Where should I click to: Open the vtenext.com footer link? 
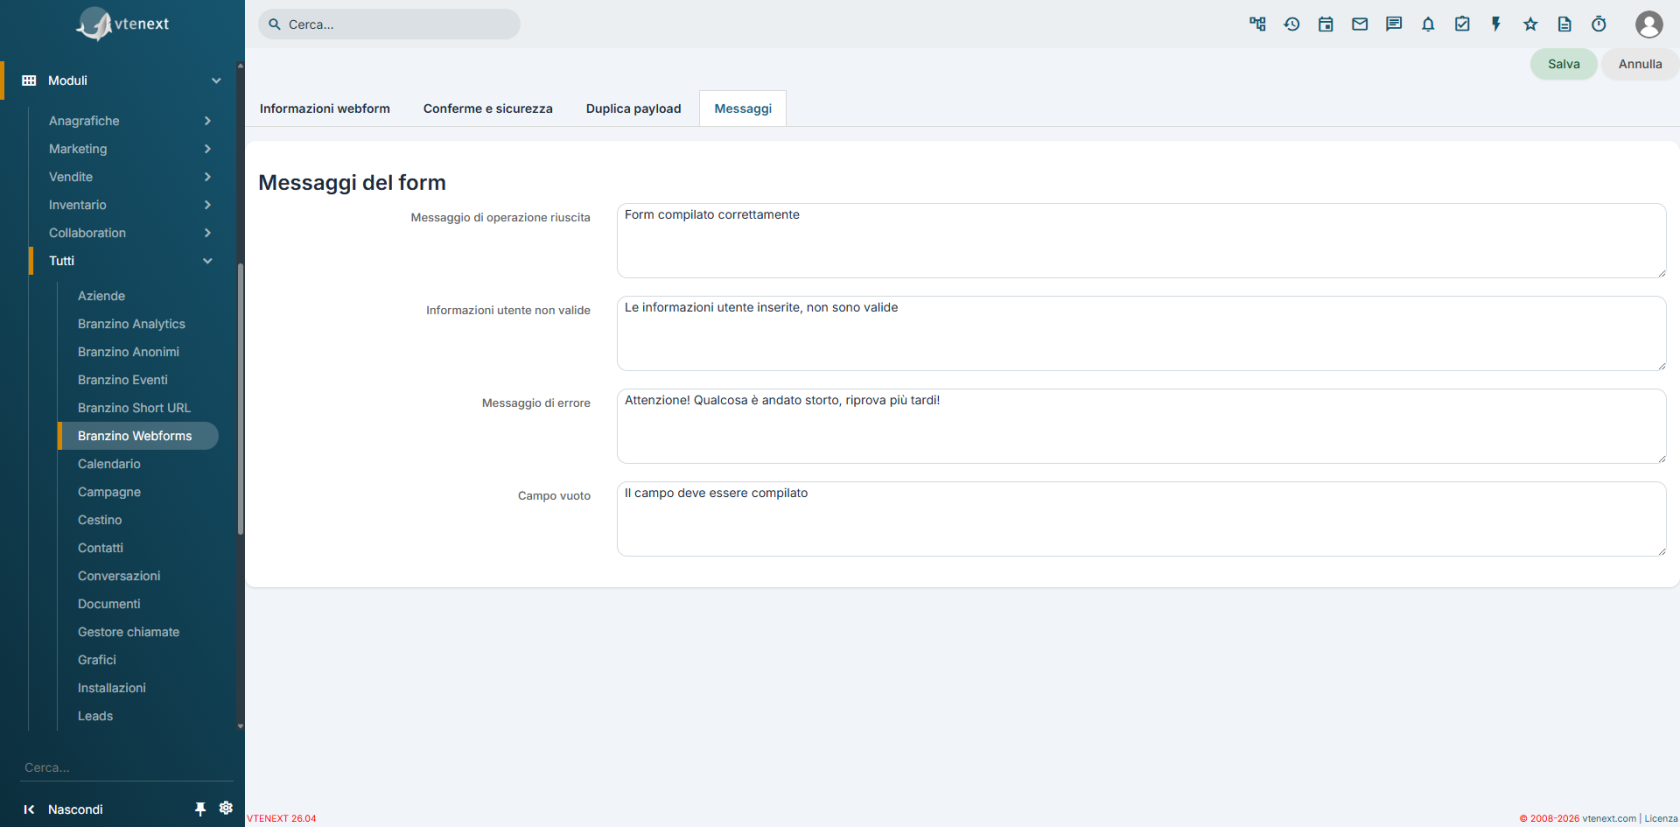[x=1609, y=818]
